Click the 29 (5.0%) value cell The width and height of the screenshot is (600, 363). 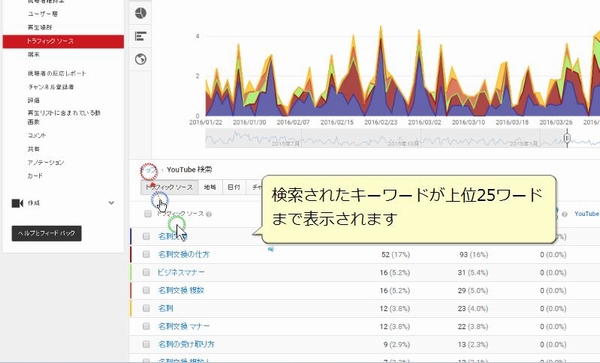[473, 290]
